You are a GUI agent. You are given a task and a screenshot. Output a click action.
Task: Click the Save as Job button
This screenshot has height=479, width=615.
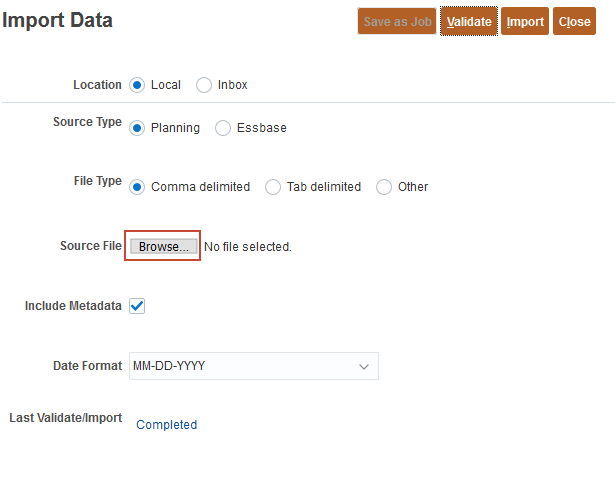(397, 22)
